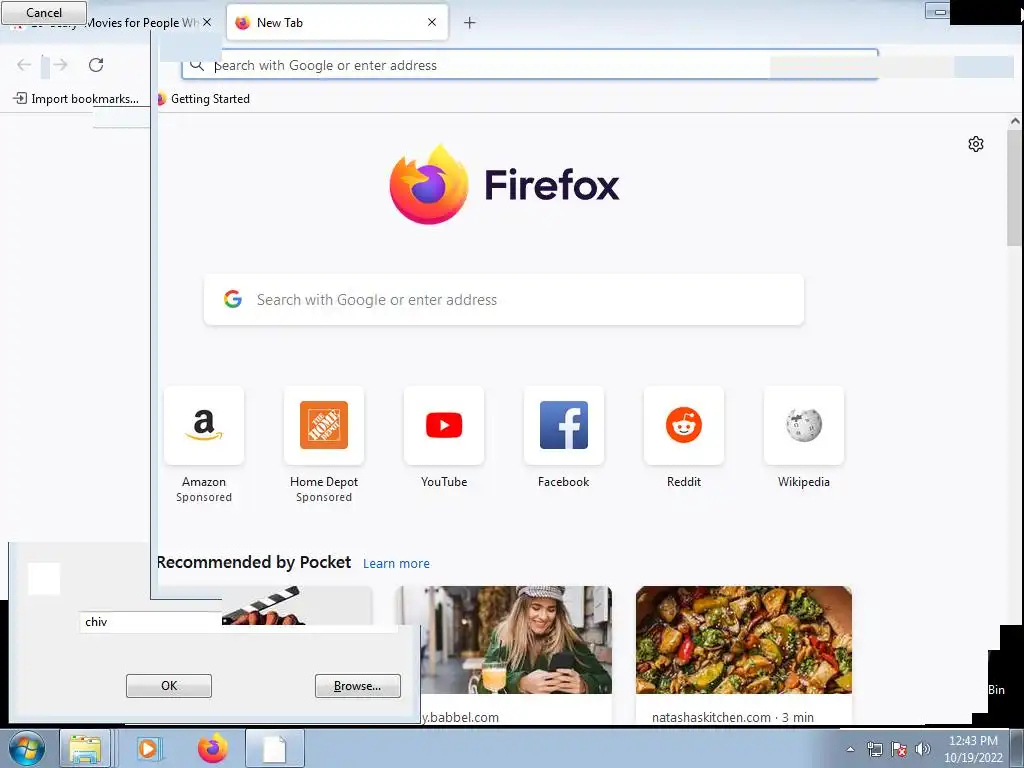This screenshot has width=1024, height=768.
Task: Open the babbel.com Pocket story thumbnail
Action: click(504, 640)
